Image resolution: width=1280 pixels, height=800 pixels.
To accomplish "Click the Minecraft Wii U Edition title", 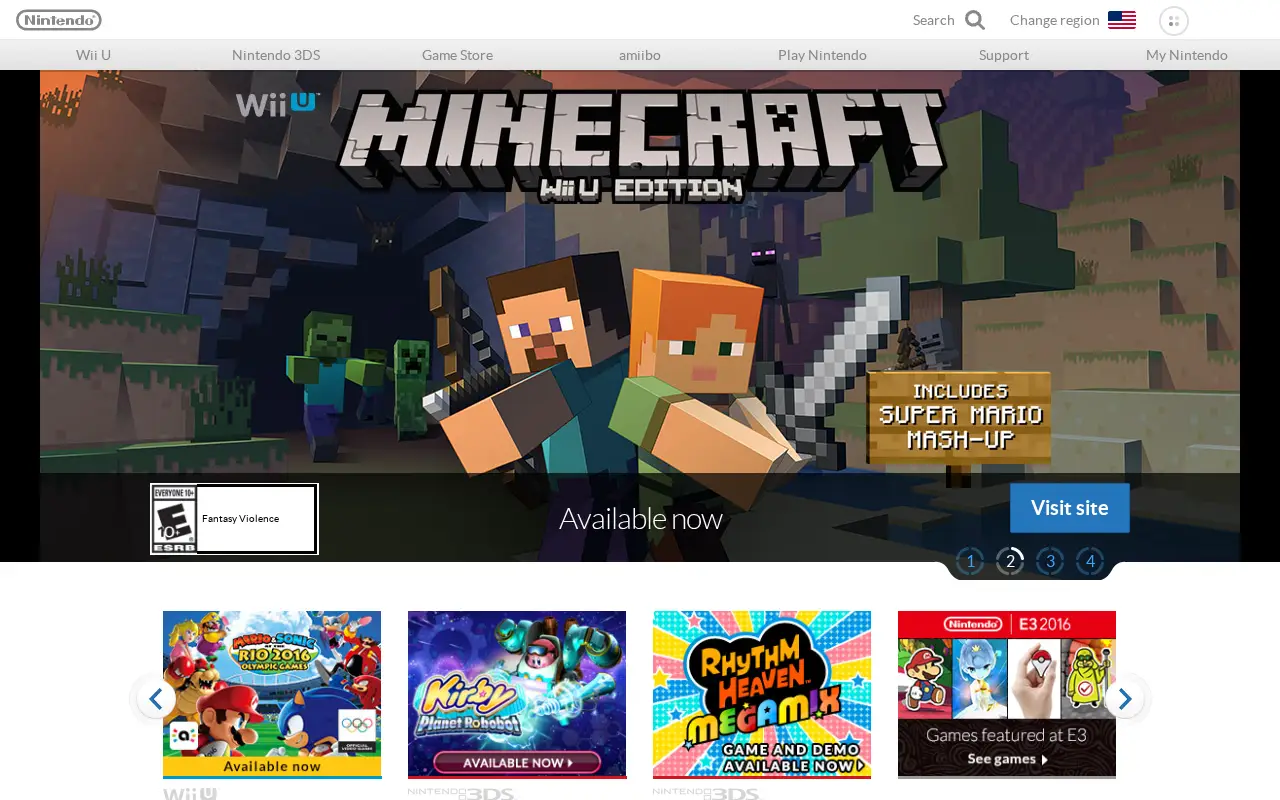I will coord(641,145).
